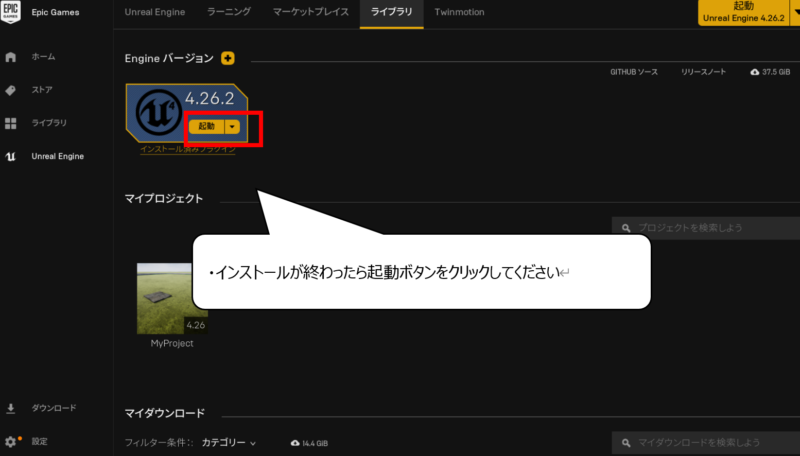Click the マイダウンロードを検索しよう search field
Image resolution: width=800 pixels, height=456 pixels.
click(x=706, y=443)
